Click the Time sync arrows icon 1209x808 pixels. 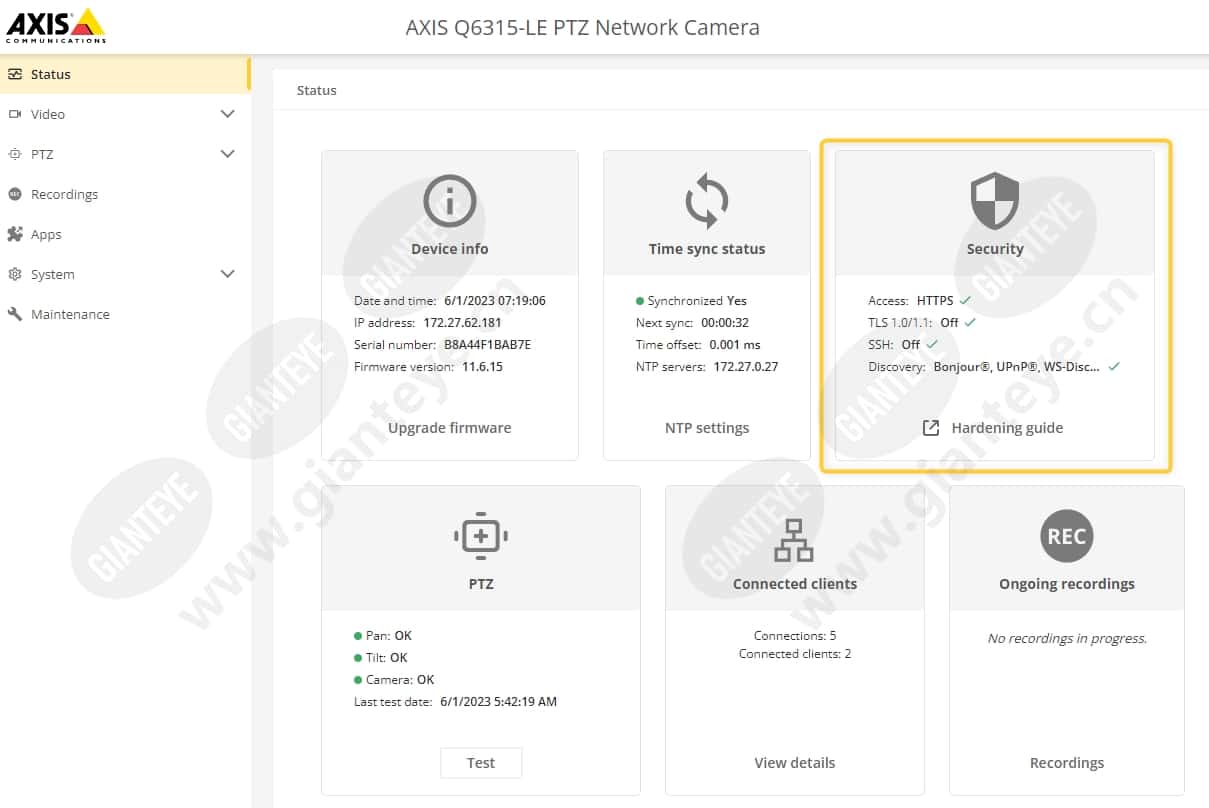(707, 201)
